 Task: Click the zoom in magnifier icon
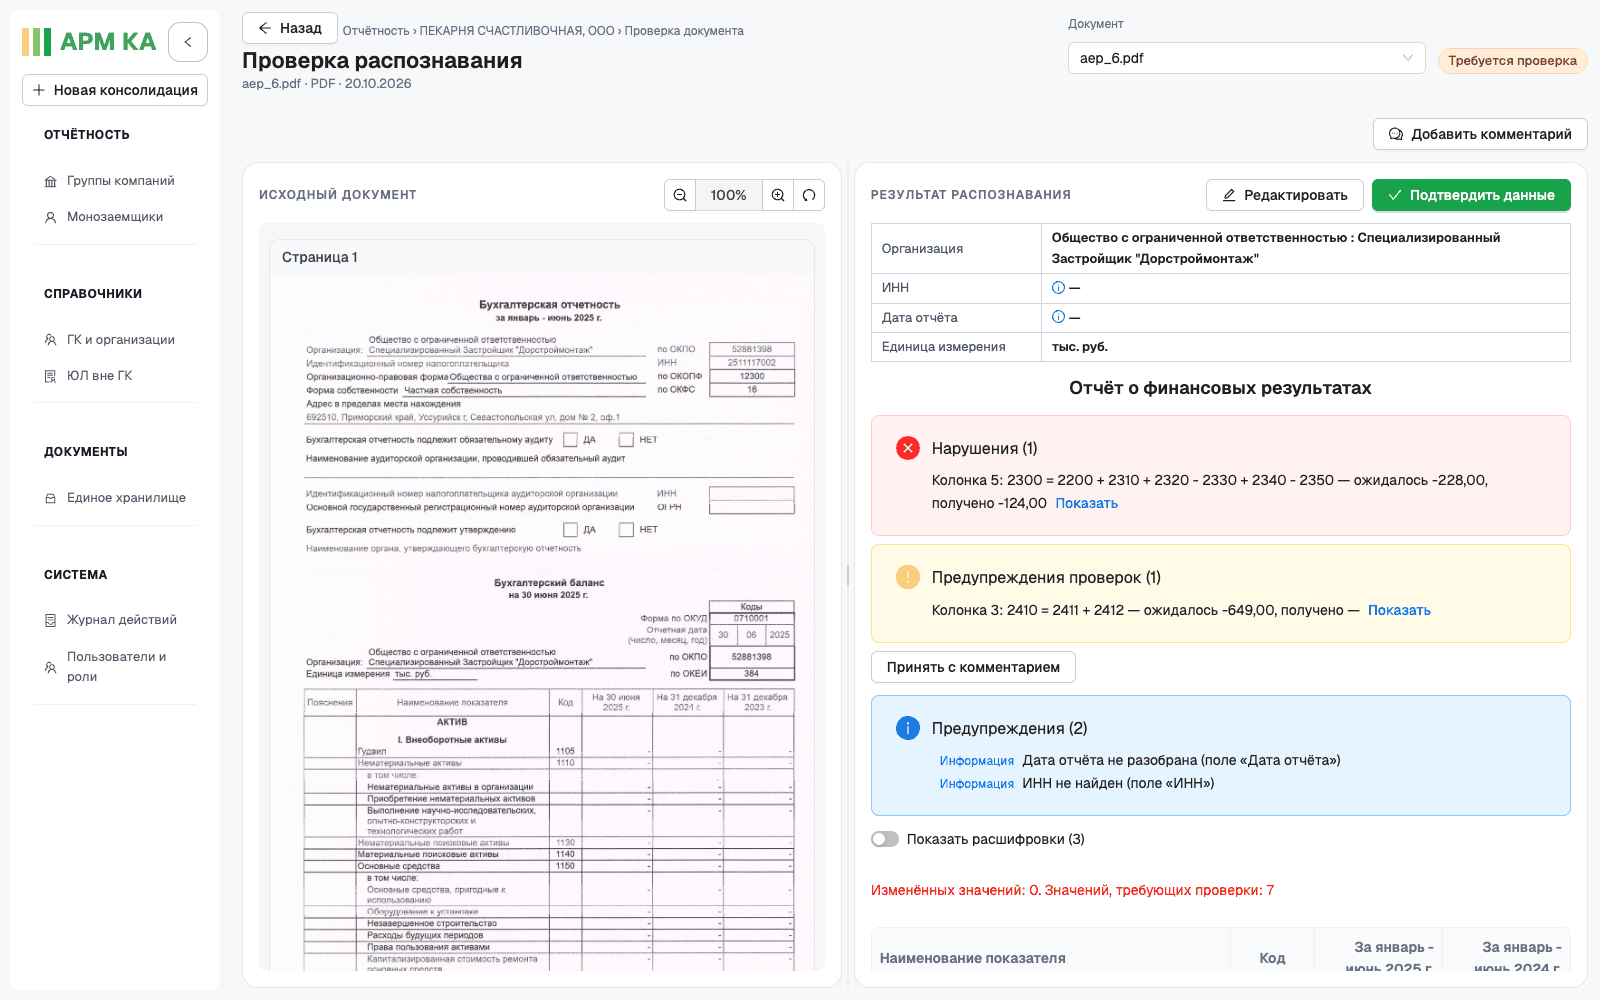778,195
